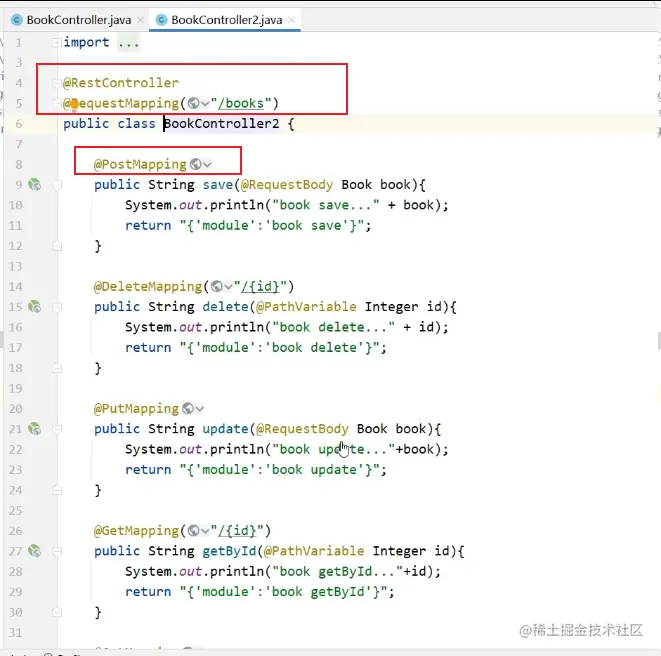Click endpoint gutter icon for update method
The height and width of the screenshot is (656, 661).
(35, 429)
